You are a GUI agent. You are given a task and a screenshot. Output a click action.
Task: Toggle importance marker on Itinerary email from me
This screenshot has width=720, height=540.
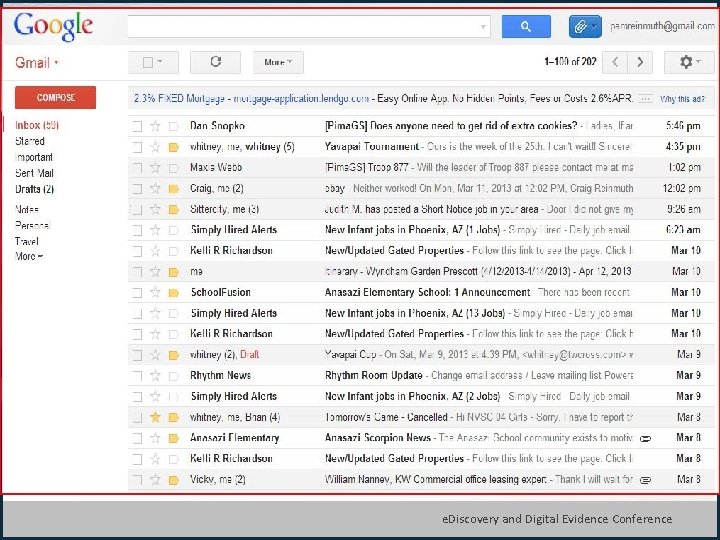coord(173,272)
